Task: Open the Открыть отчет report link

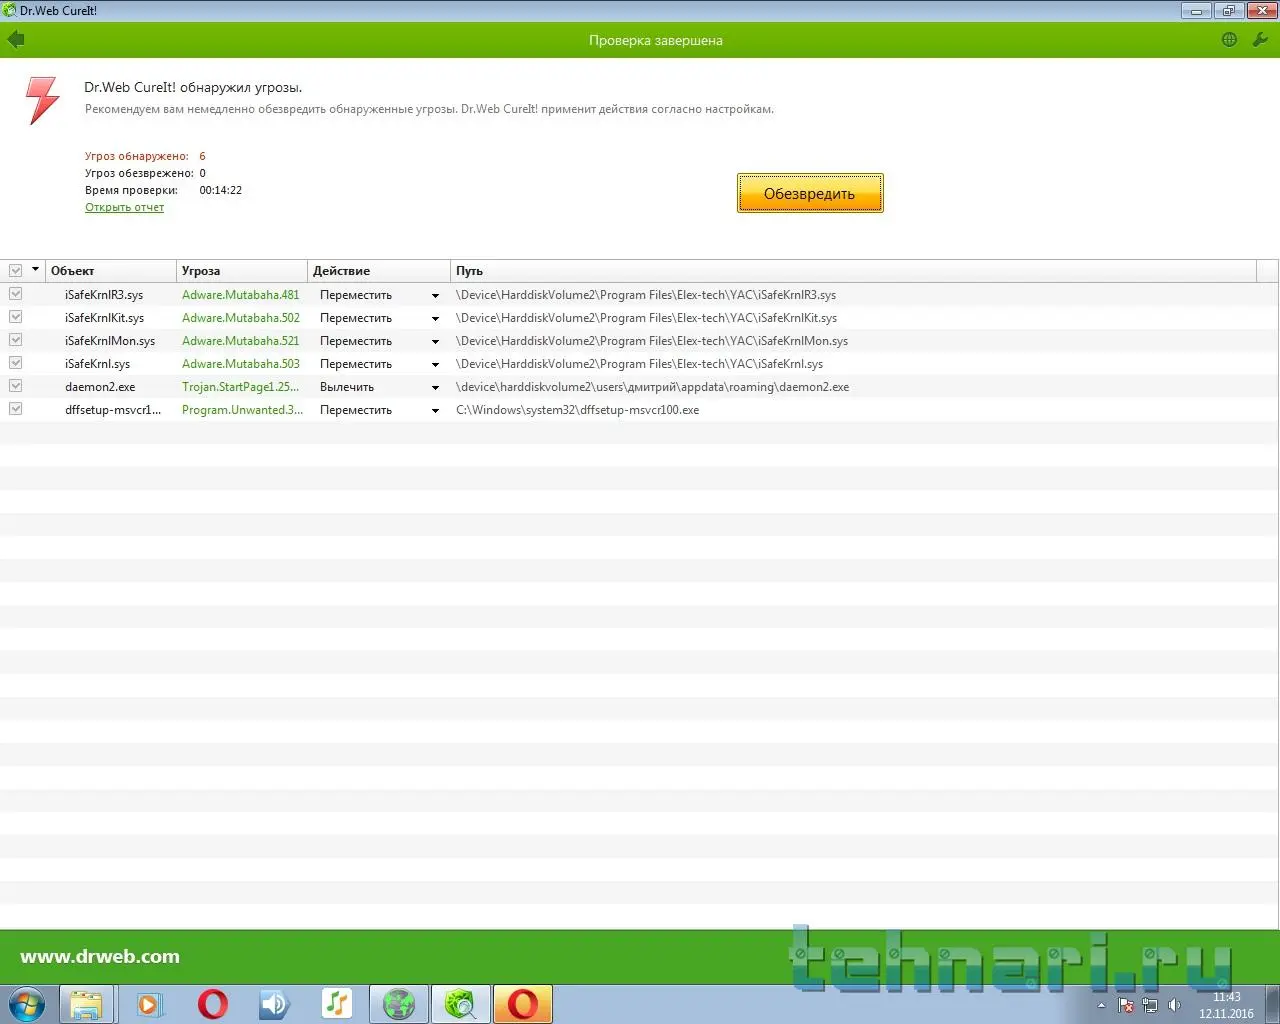Action: [x=124, y=207]
